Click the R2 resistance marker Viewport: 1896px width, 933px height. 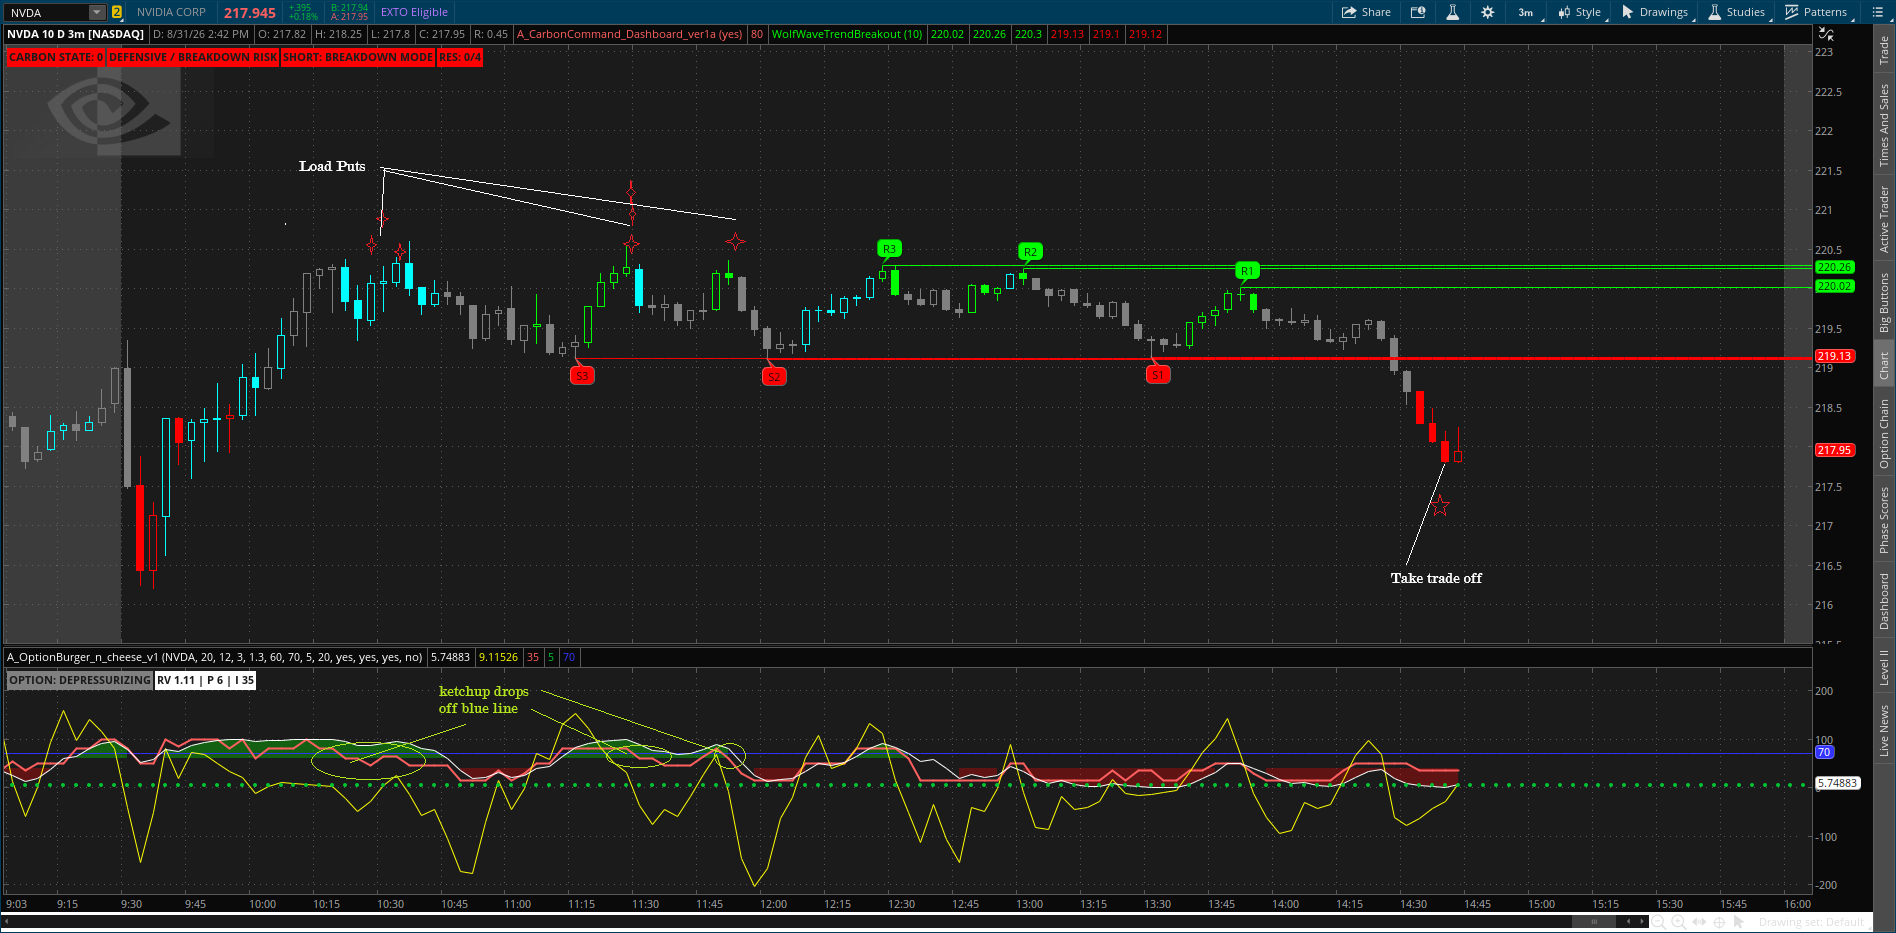coord(1030,252)
